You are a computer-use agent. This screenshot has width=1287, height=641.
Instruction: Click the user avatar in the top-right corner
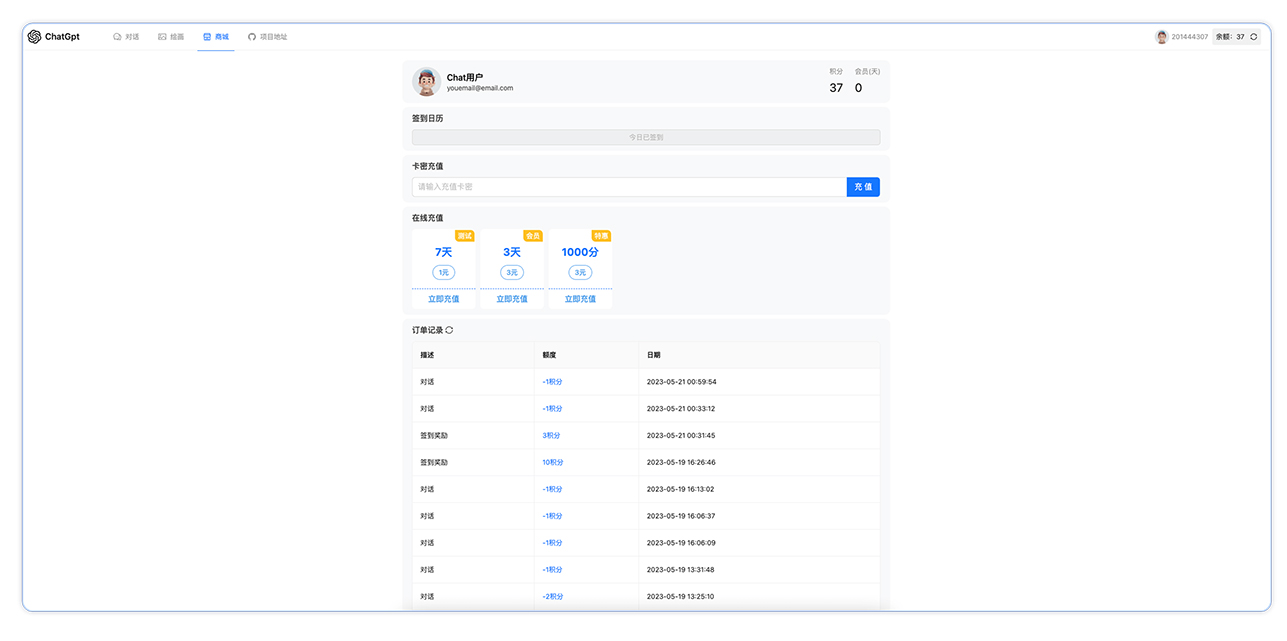(x=1161, y=36)
